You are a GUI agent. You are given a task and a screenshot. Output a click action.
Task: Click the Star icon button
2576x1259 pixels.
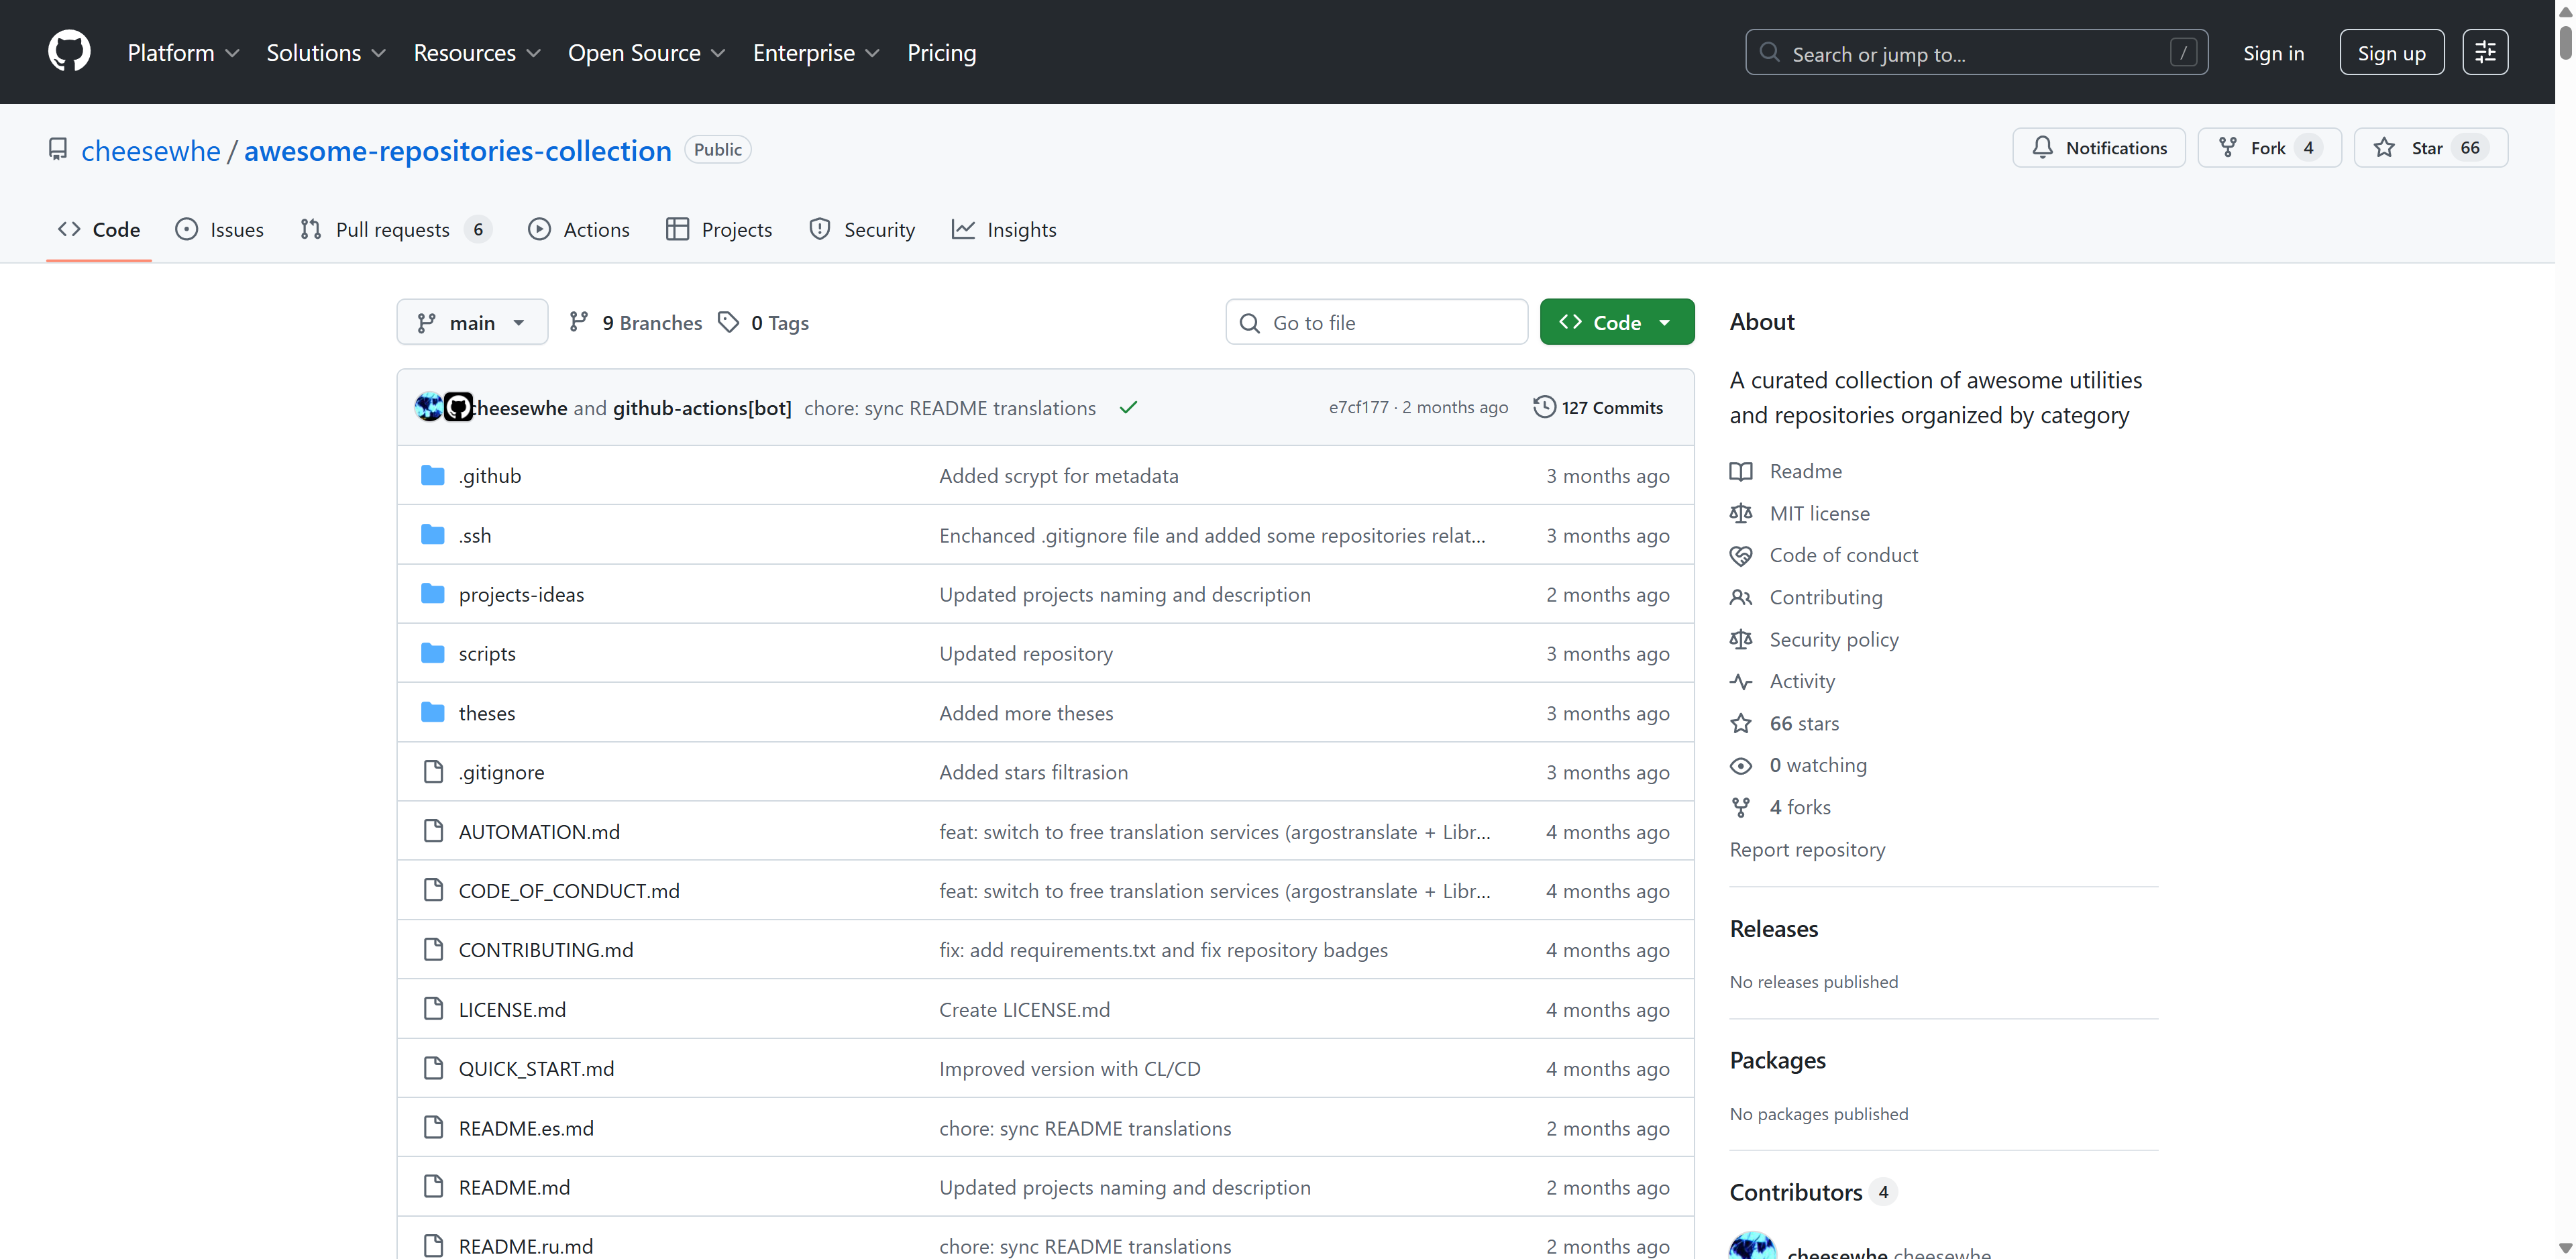pos(2385,148)
